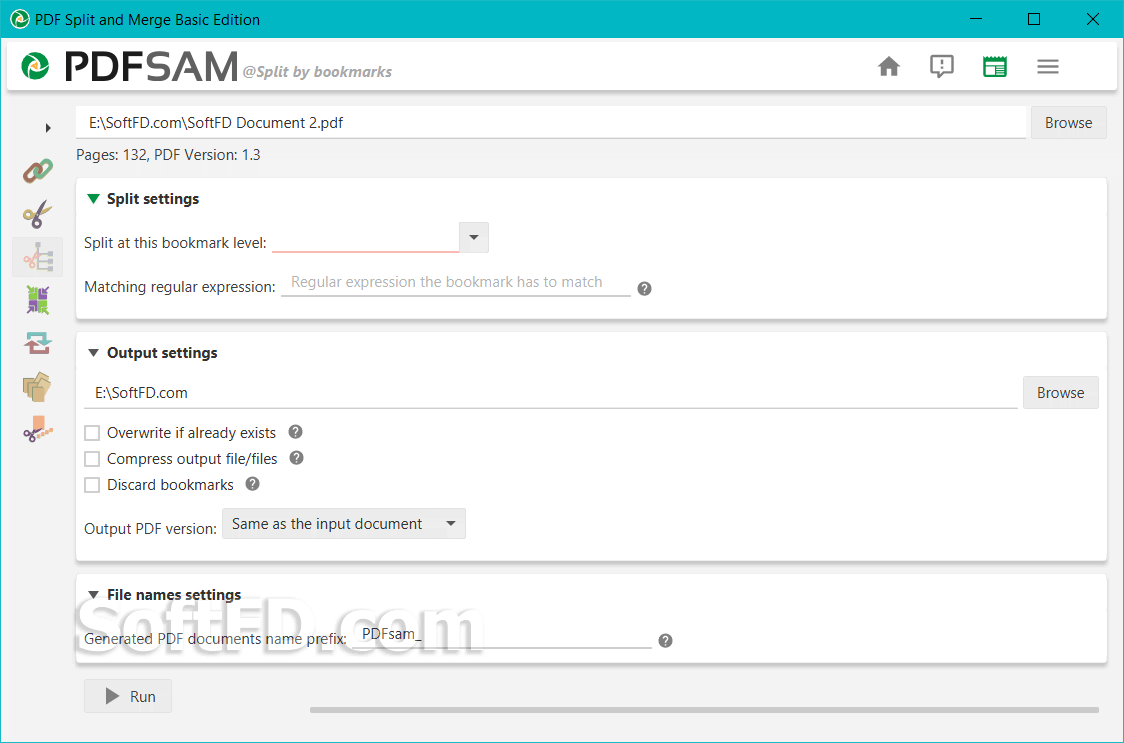Select the Split by size sidebar icon
Image resolution: width=1124 pixels, height=743 pixels.
37,429
